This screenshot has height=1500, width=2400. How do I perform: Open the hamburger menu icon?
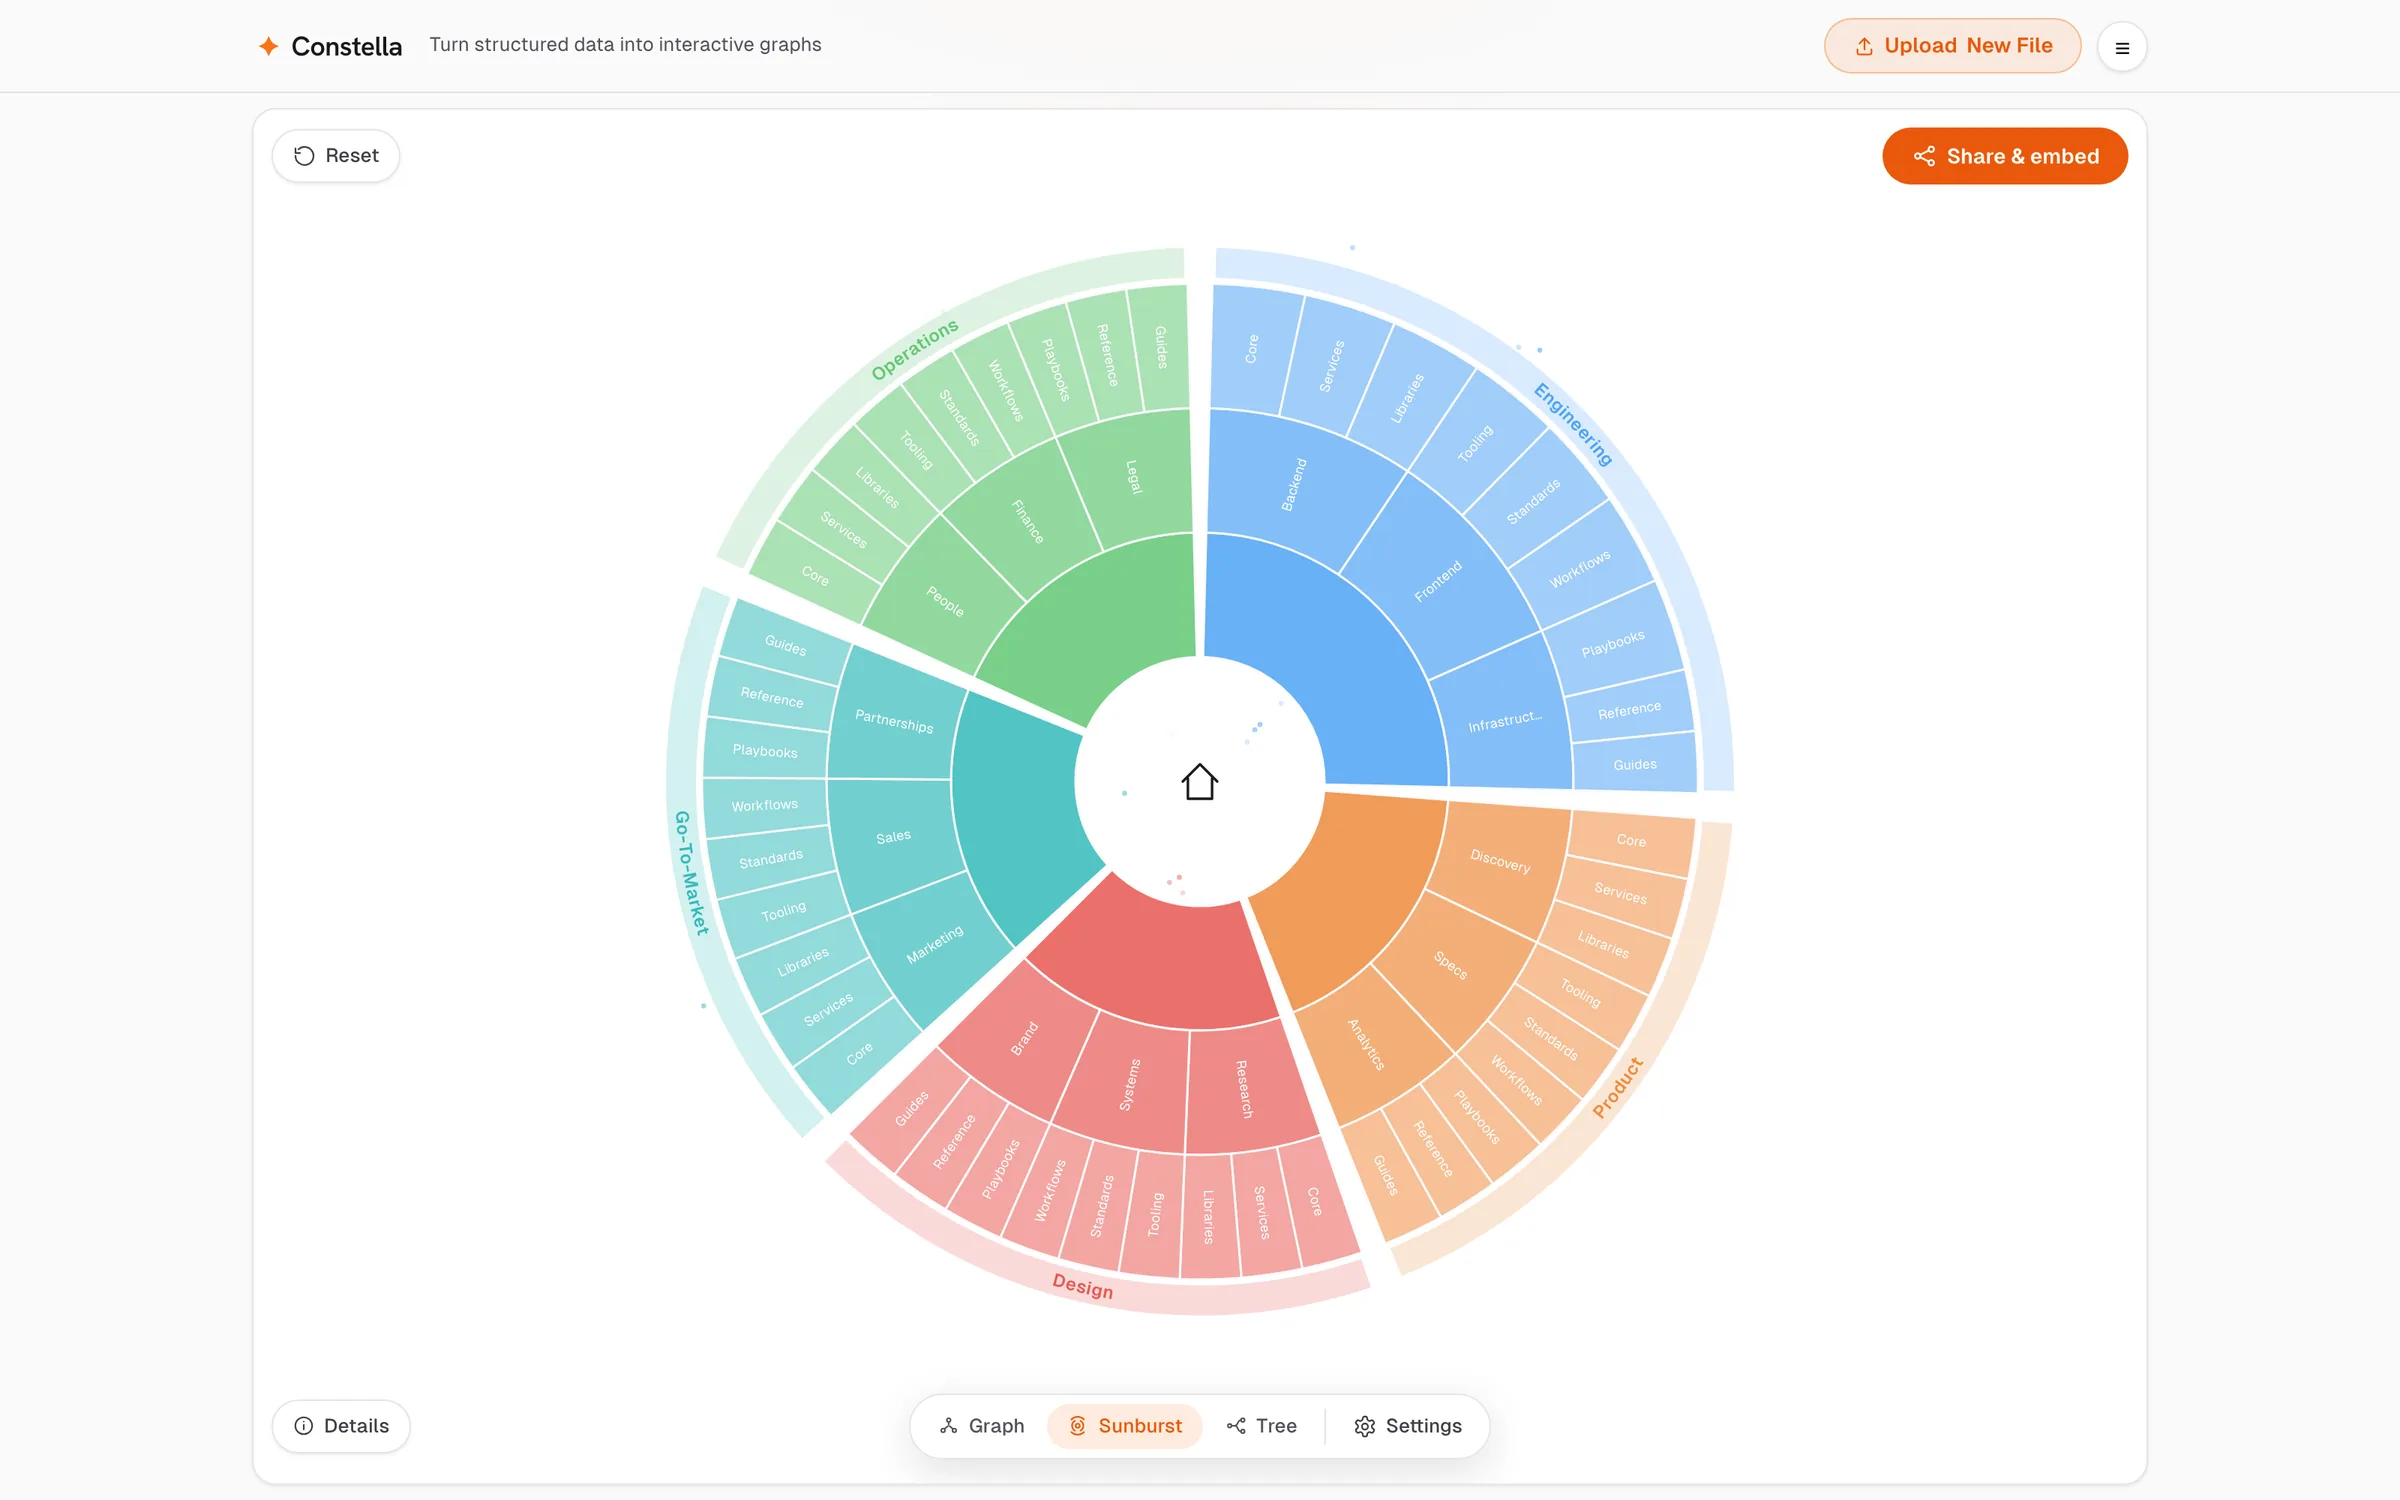pyautogui.click(x=2122, y=47)
